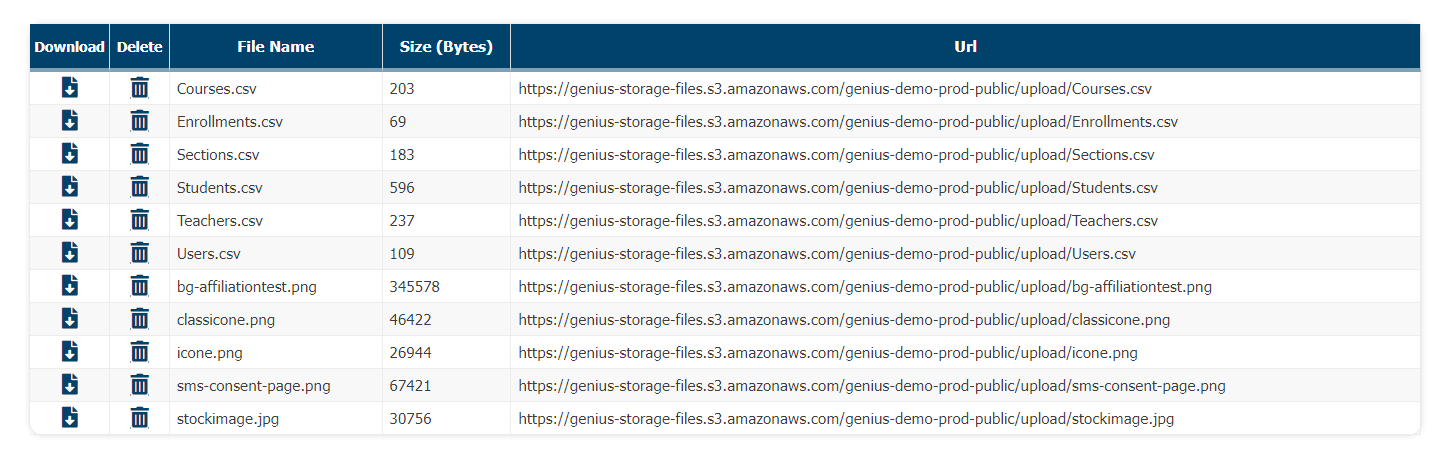This screenshot has height=459, width=1441.
Task: Delete the Users.csv file
Action: pos(140,253)
